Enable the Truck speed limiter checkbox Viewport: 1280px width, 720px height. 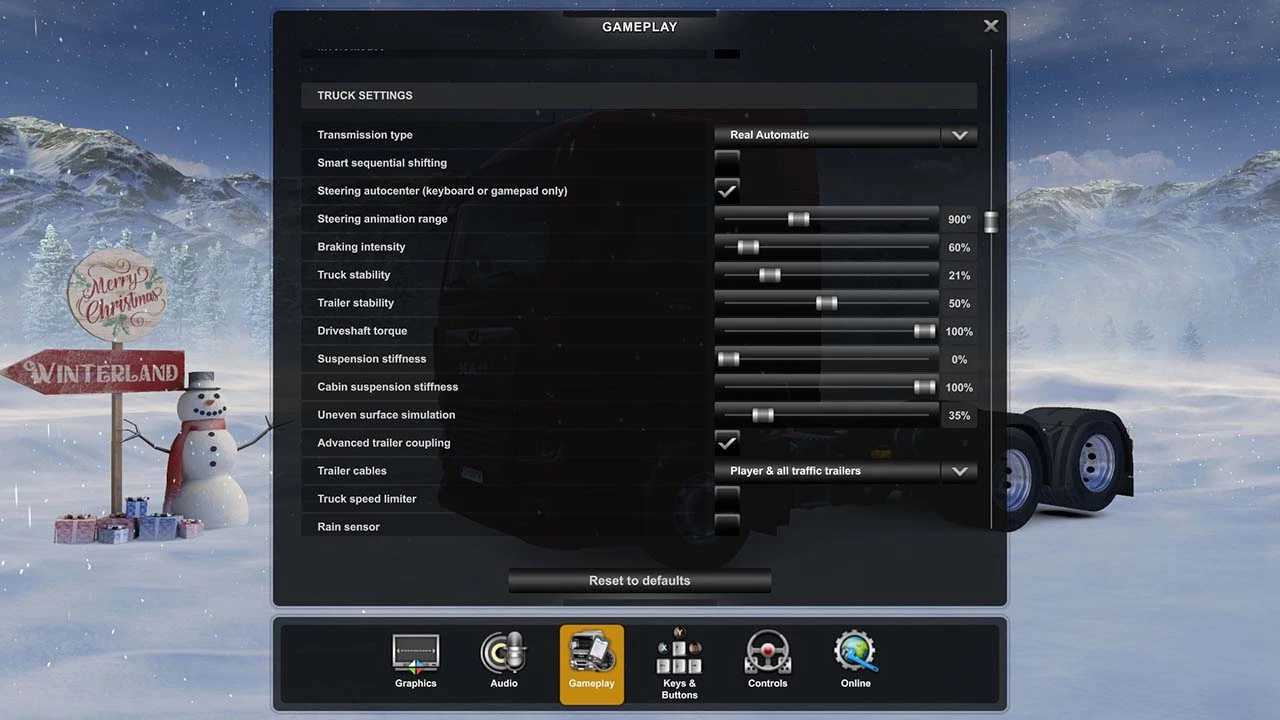point(727,499)
